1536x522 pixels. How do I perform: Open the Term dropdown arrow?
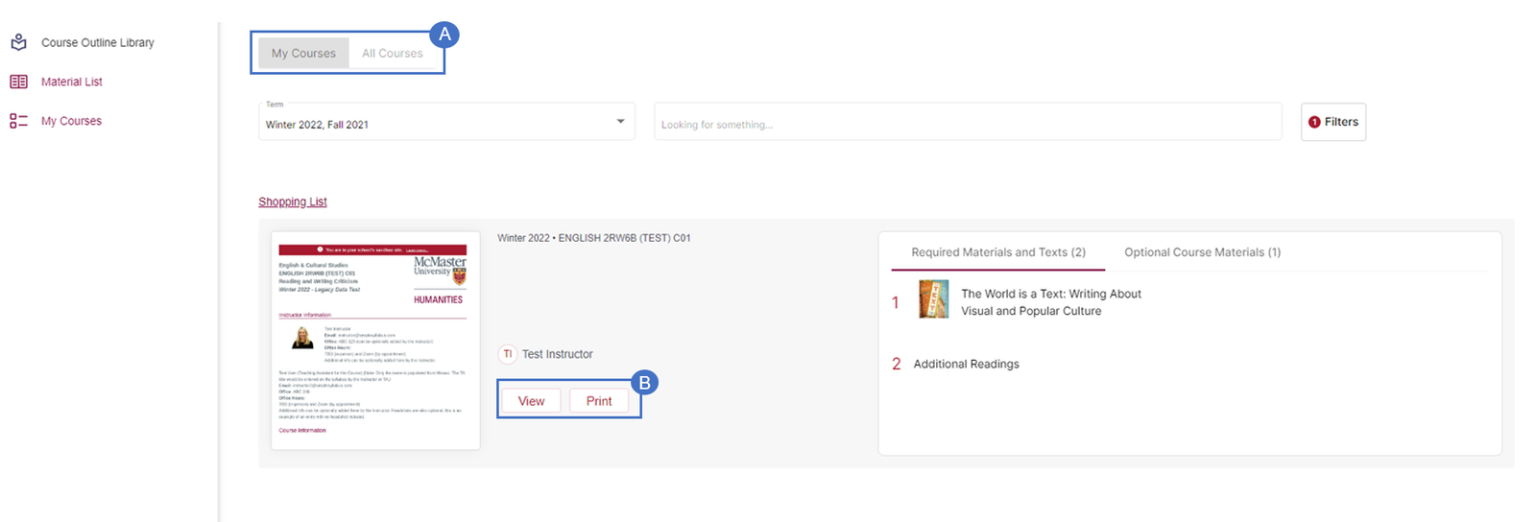620,121
